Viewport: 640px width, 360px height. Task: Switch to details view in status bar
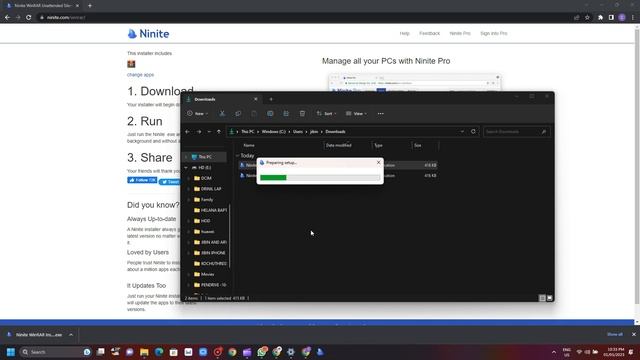pos(542,298)
